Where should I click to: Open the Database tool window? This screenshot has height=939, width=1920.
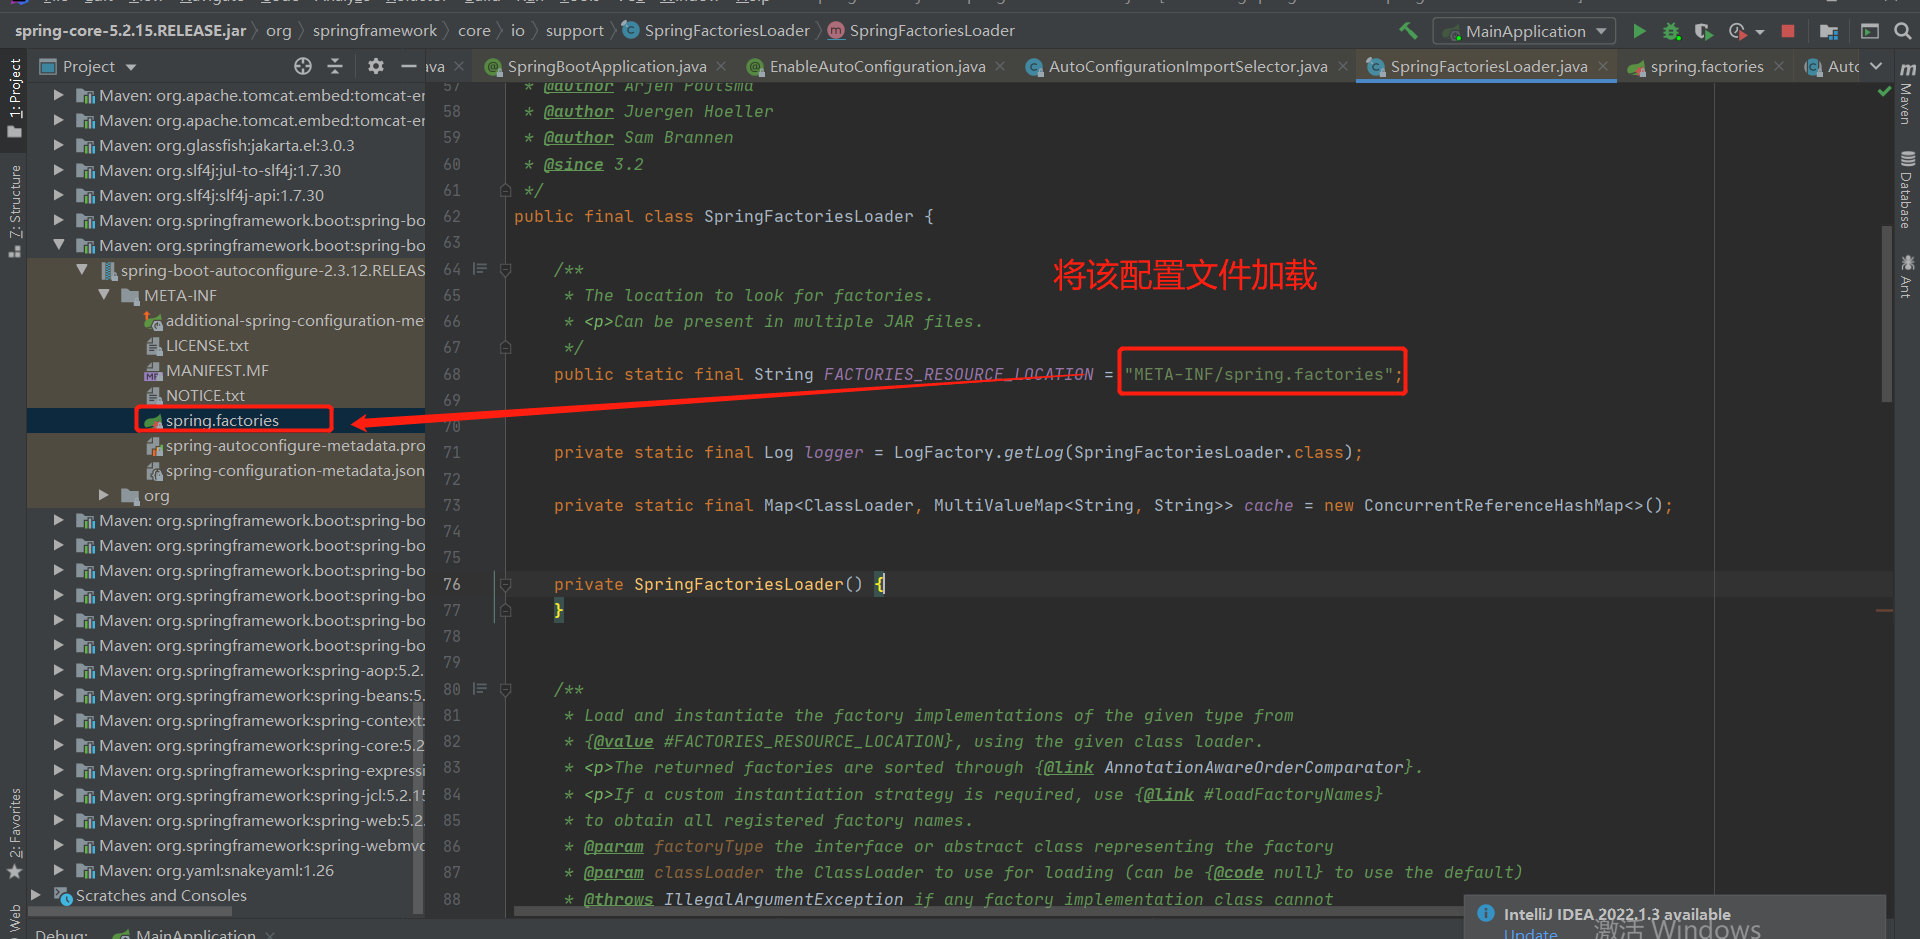coord(1907,189)
